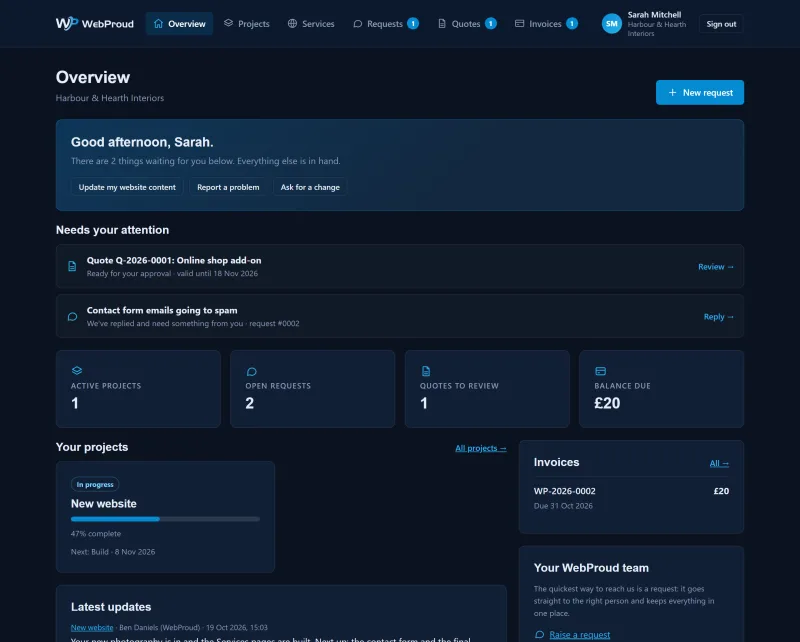The image size is (800, 642).
Task: Click the Requests notification badge
Action: [x=413, y=23]
